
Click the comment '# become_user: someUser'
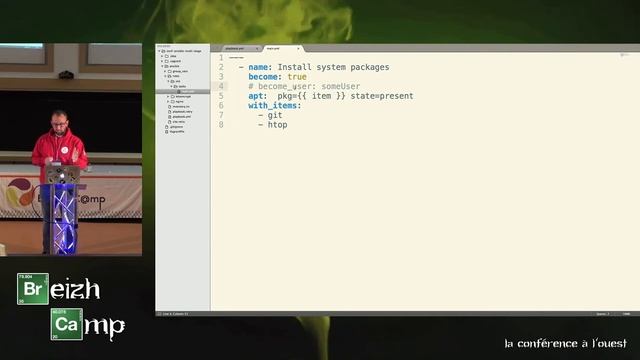click(304, 87)
